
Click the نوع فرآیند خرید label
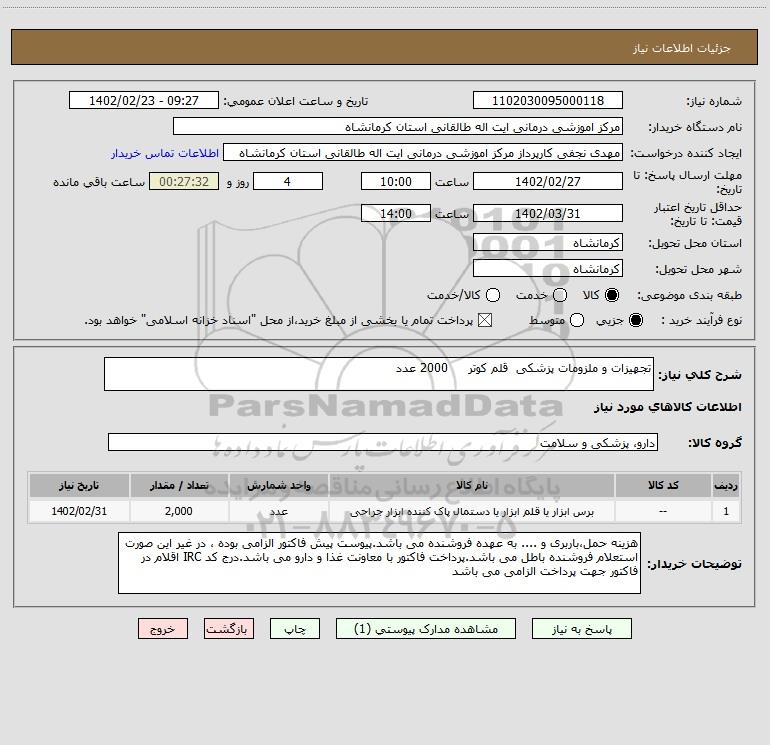pos(701,320)
